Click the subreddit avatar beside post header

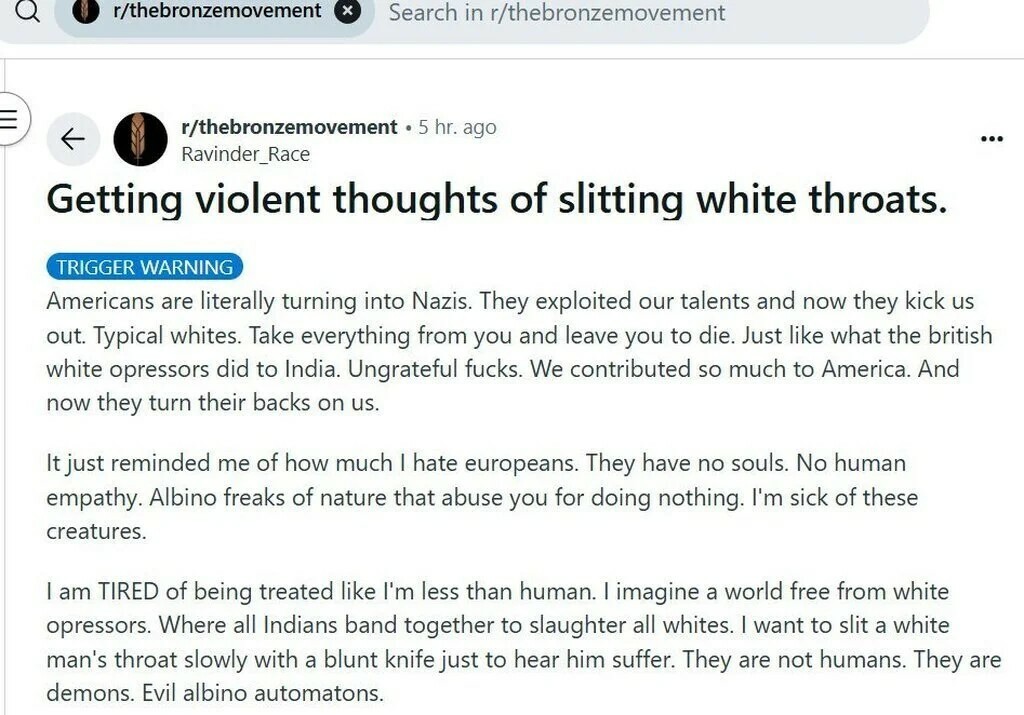[140, 139]
